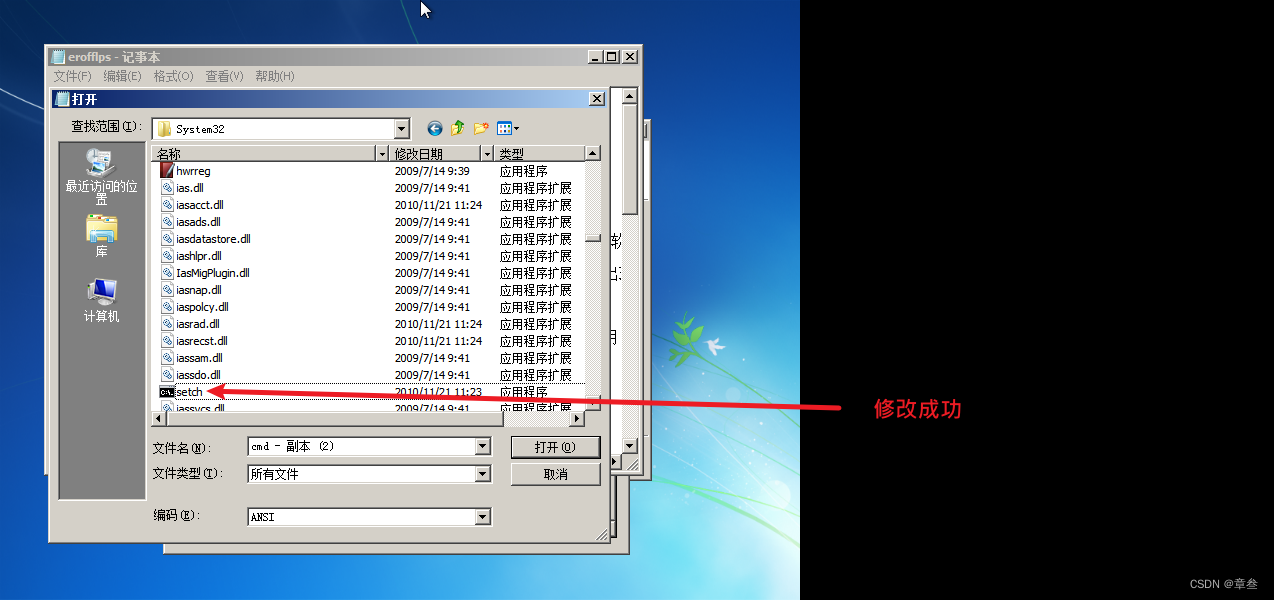This screenshot has height=600, width=1274.
Task: Click the Up One Level folder icon
Action: pyautogui.click(x=458, y=128)
